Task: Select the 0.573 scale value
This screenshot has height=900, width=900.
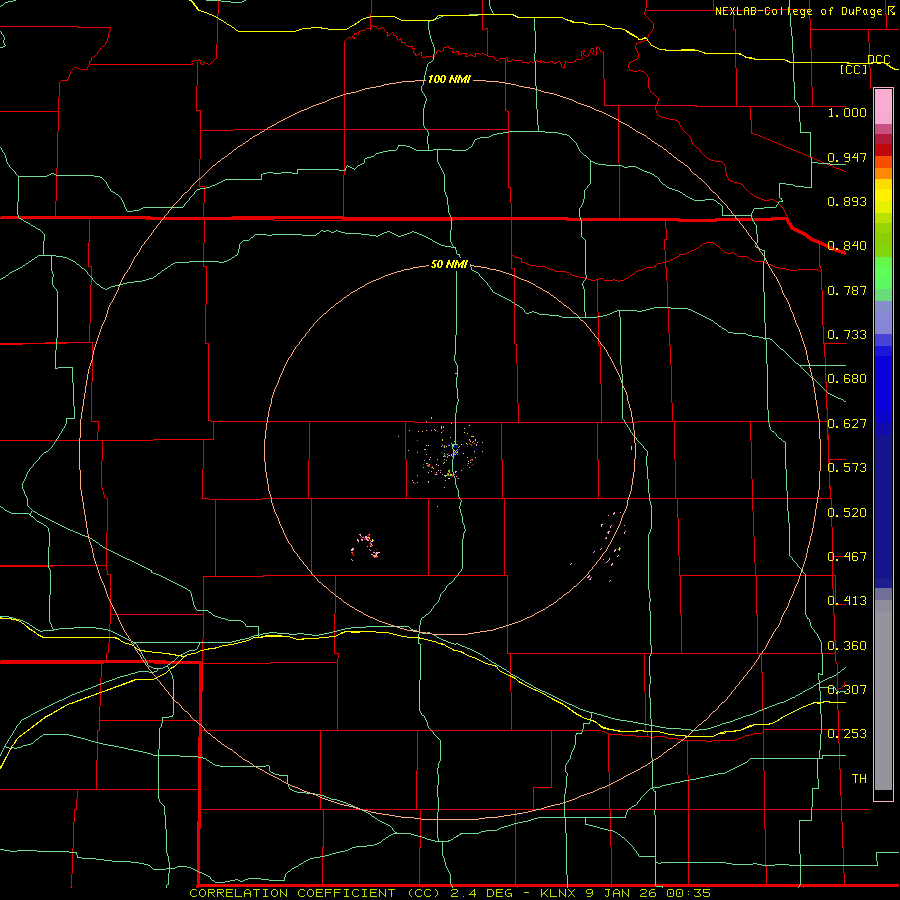Action: [x=847, y=468]
